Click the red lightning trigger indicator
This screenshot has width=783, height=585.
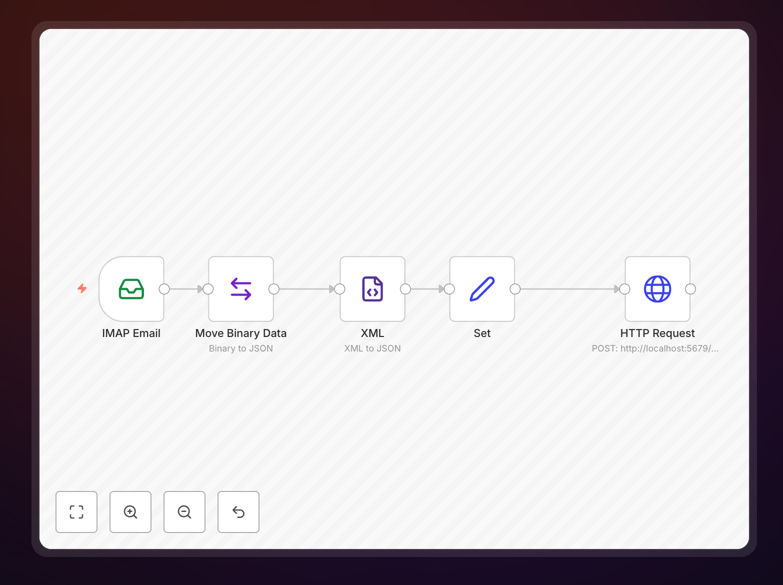82,288
